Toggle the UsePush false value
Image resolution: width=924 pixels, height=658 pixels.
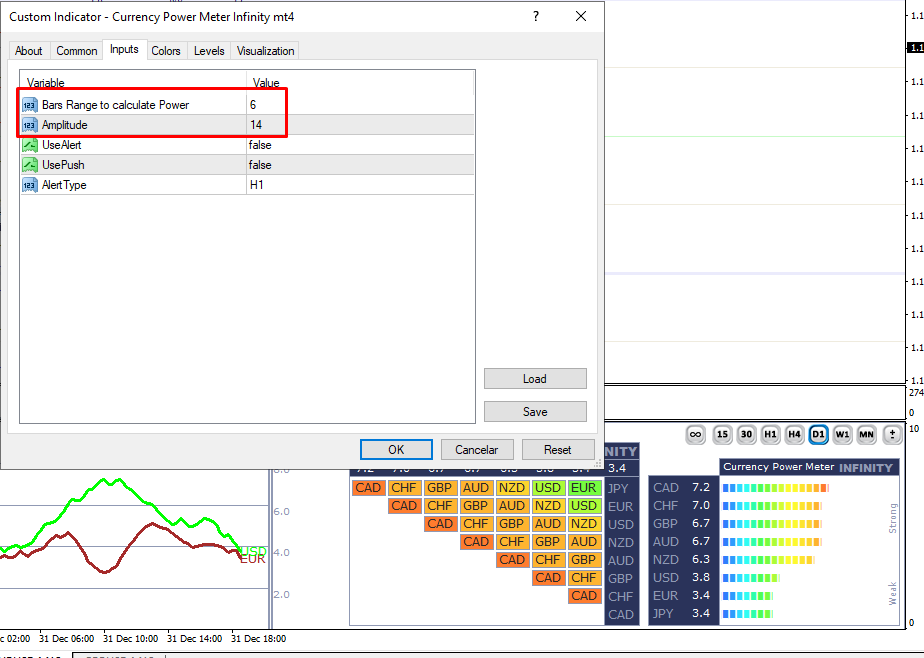(x=360, y=165)
